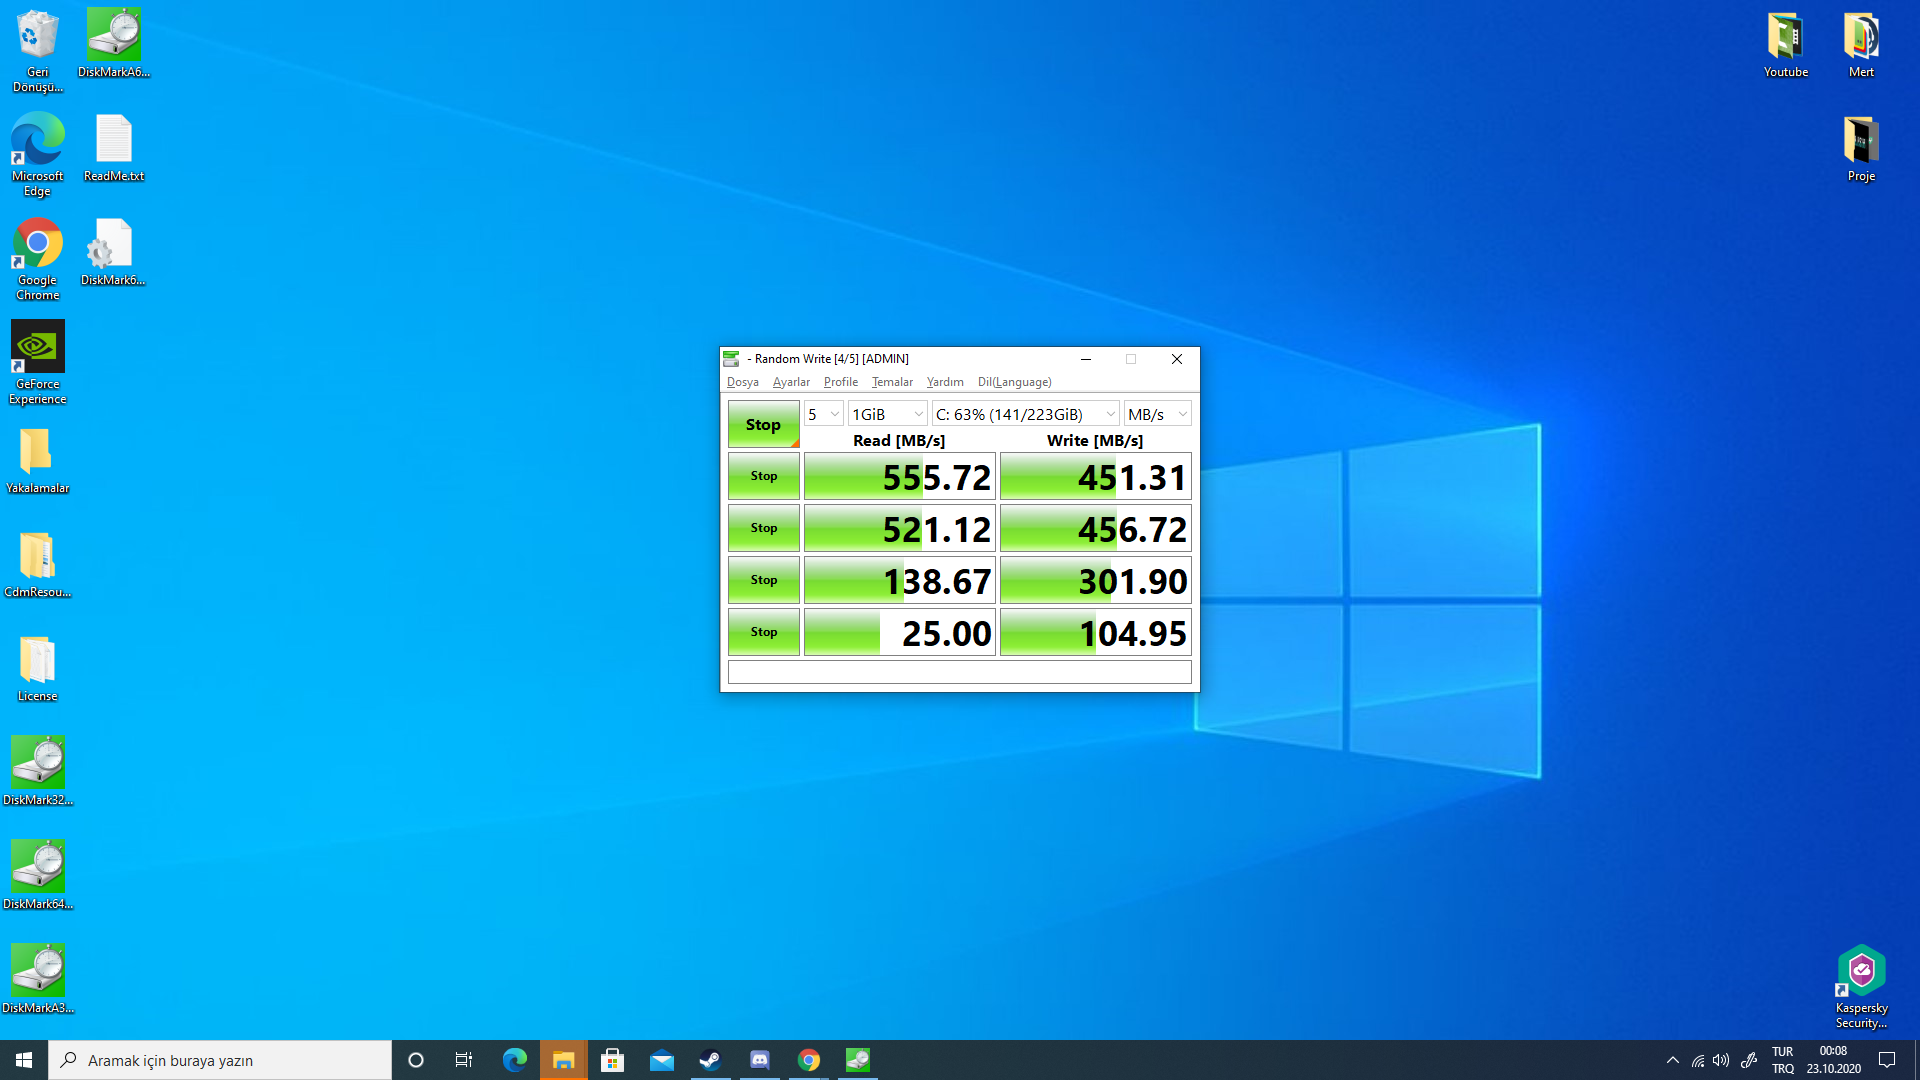Open the Dosya menu
This screenshot has width=1920, height=1080.
743,382
